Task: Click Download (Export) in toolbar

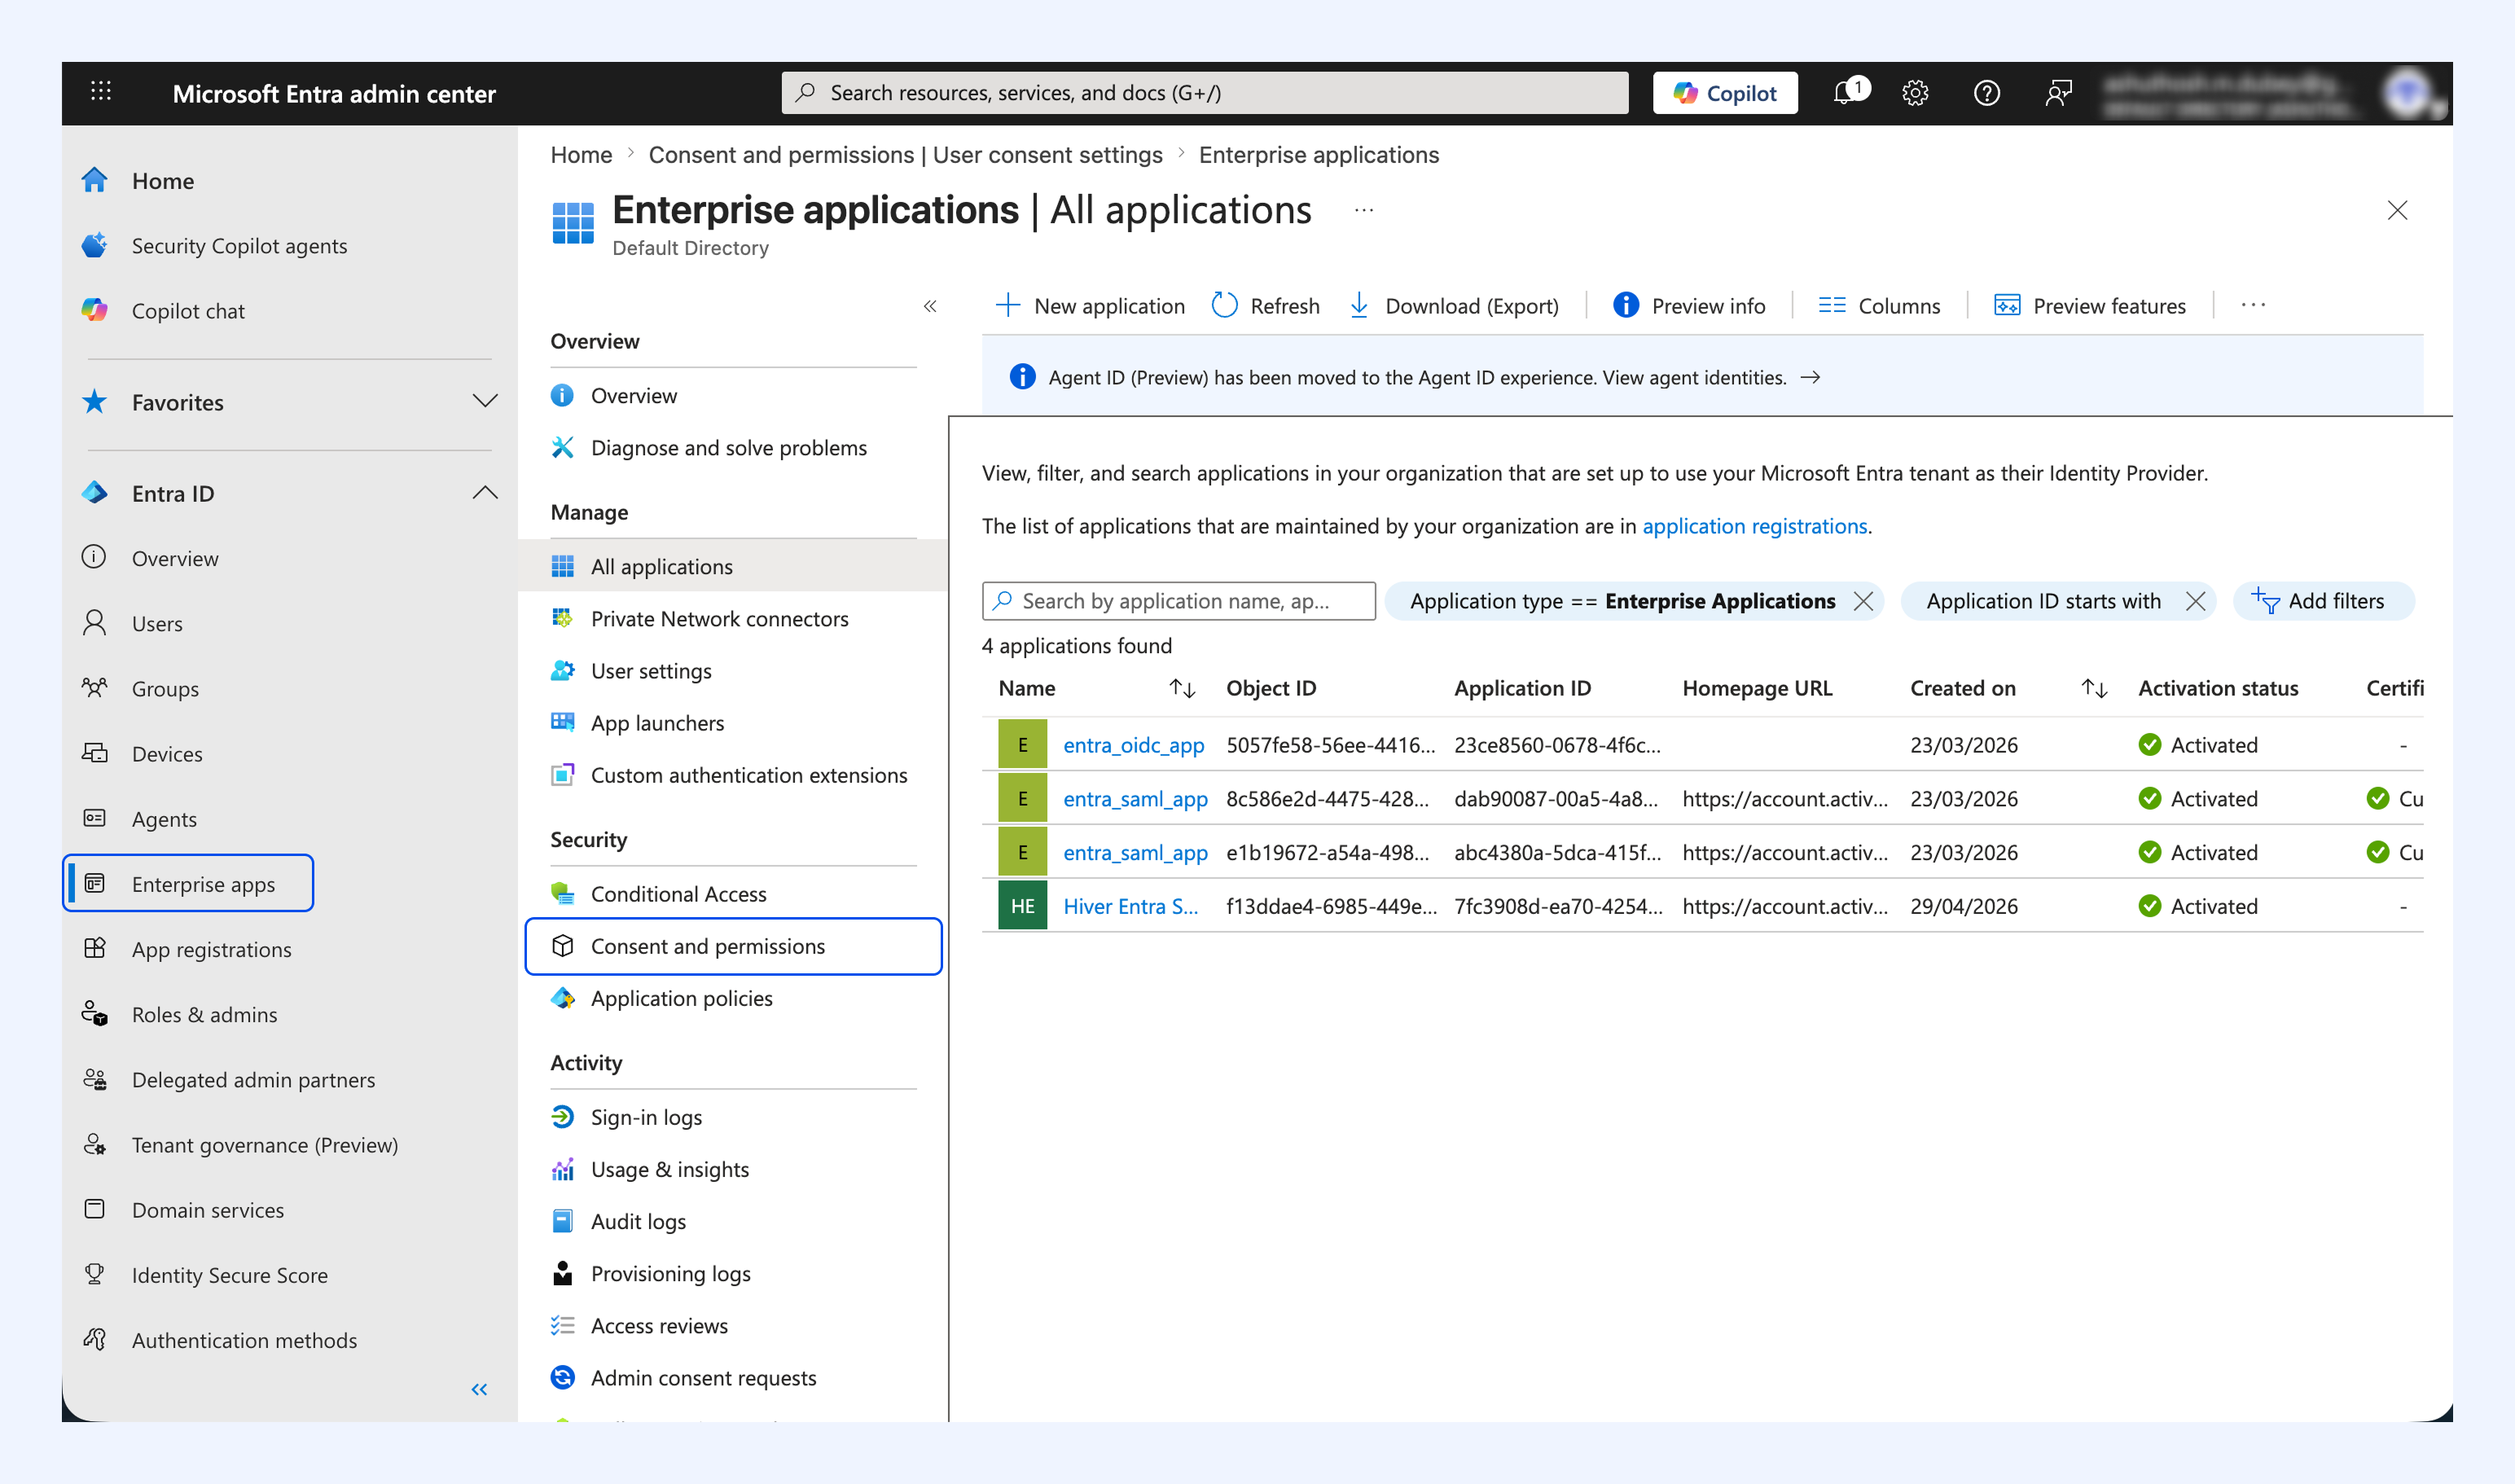Action: (1453, 305)
